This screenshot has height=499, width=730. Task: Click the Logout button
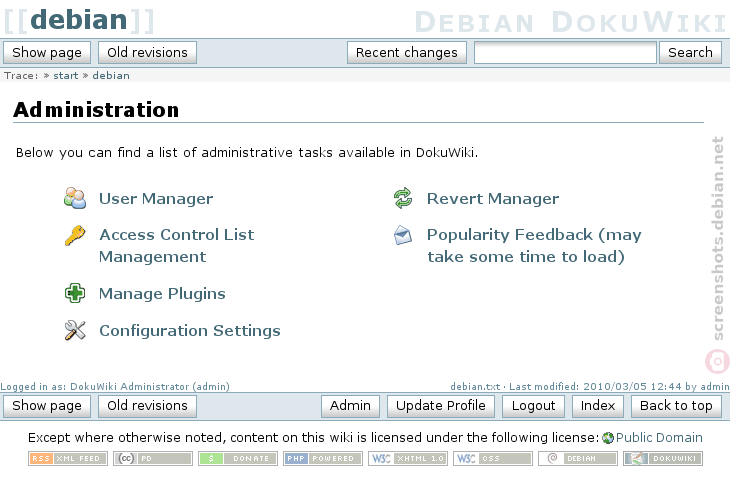[x=534, y=405]
